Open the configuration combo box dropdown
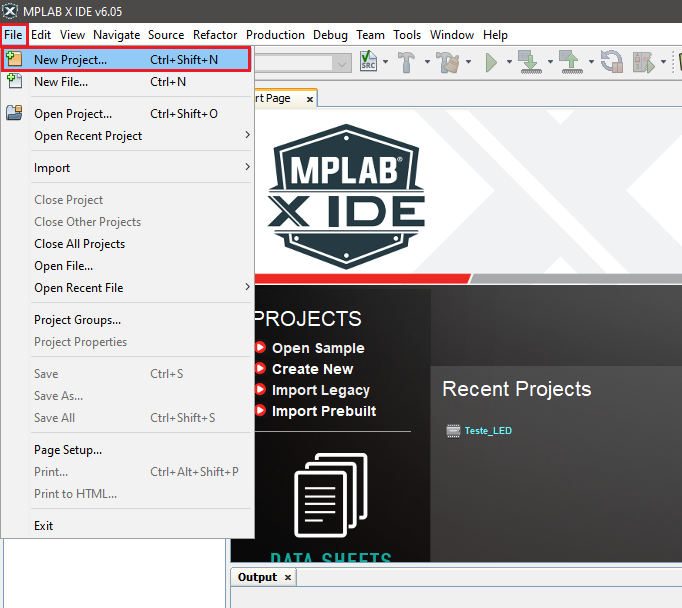 (x=342, y=64)
